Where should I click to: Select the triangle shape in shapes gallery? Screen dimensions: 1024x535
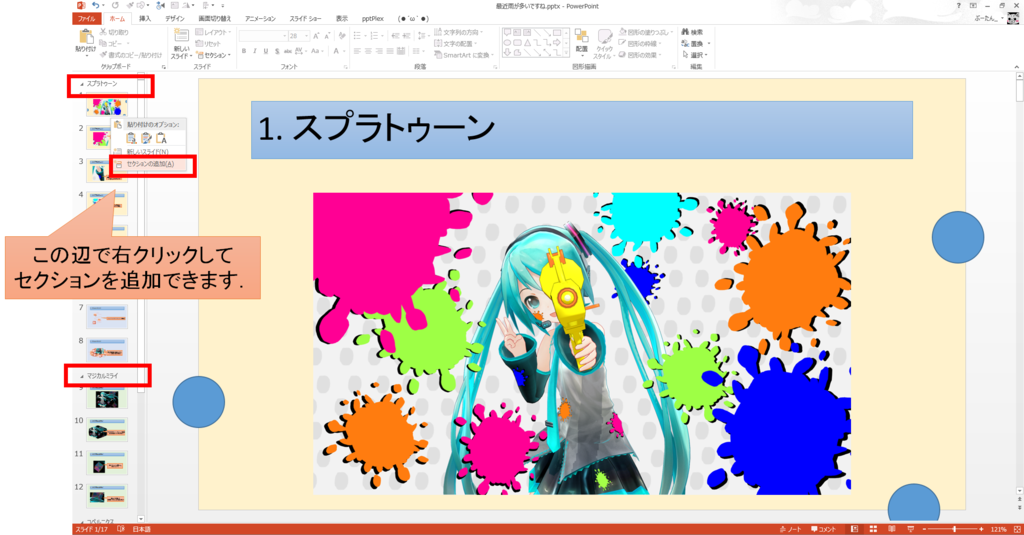[x=527, y=42]
